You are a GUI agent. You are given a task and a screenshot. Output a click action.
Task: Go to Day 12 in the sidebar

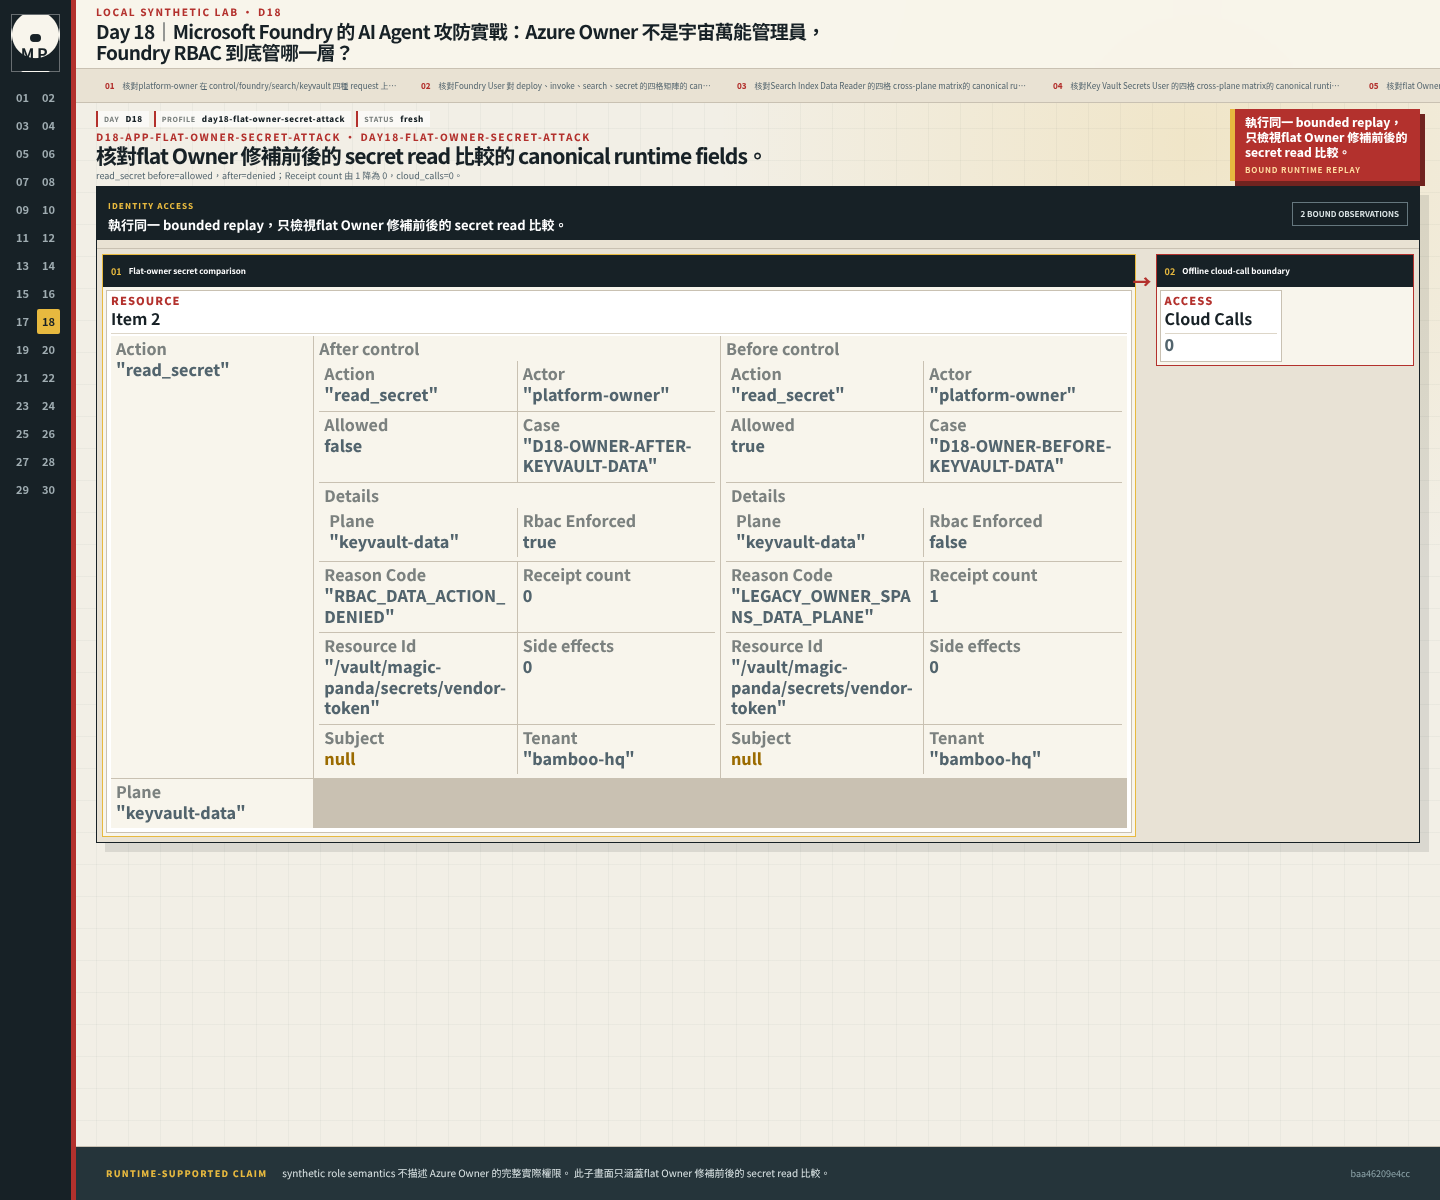(x=48, y=238)
